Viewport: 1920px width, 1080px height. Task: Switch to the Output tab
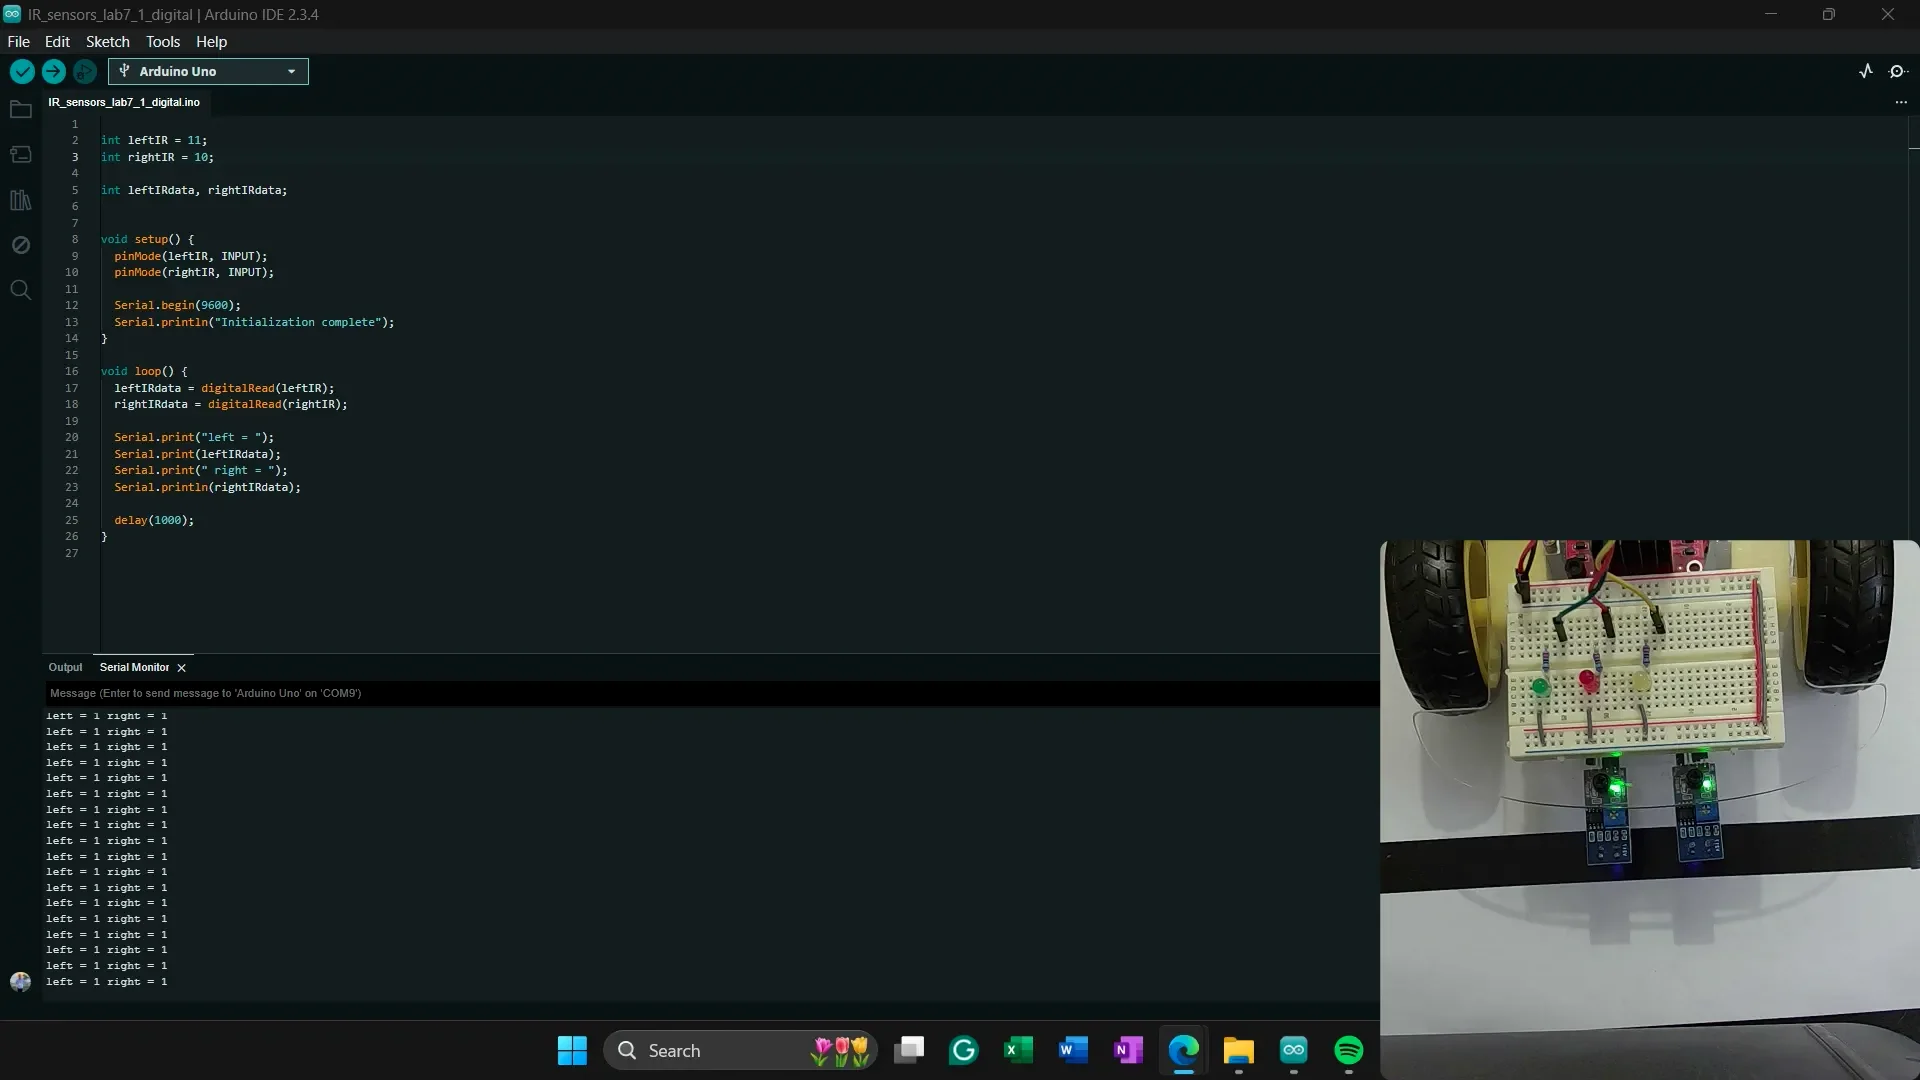(x=65, y=667)
